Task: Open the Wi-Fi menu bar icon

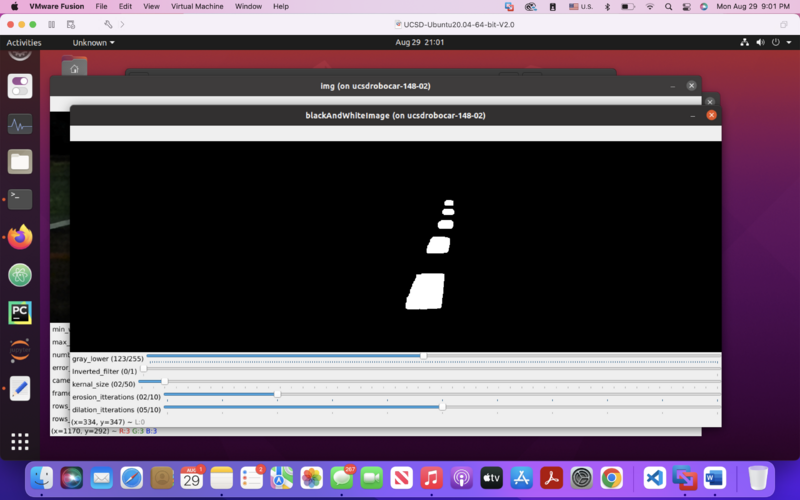Action: pyautogui.click(x=649, y=7)
